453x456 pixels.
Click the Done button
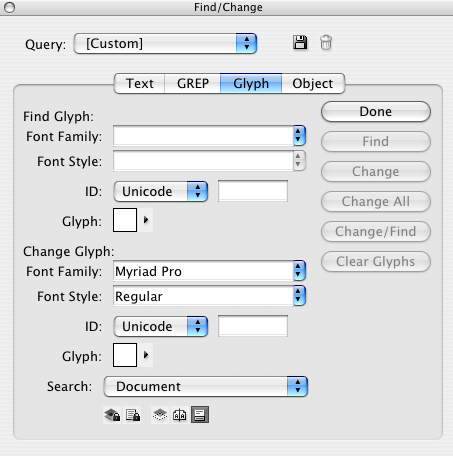[x=376, y=112]
